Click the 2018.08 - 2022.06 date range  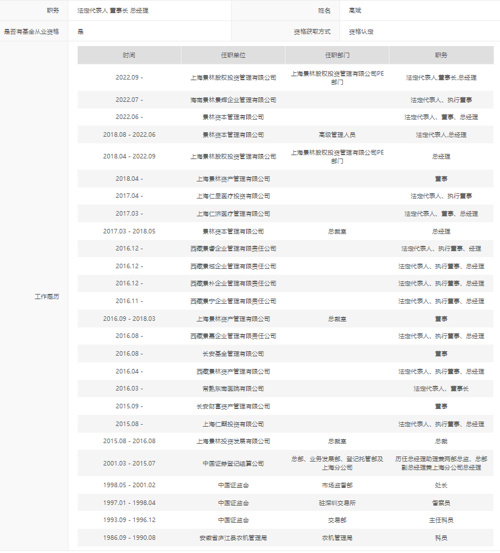click(x=129, y=135)
